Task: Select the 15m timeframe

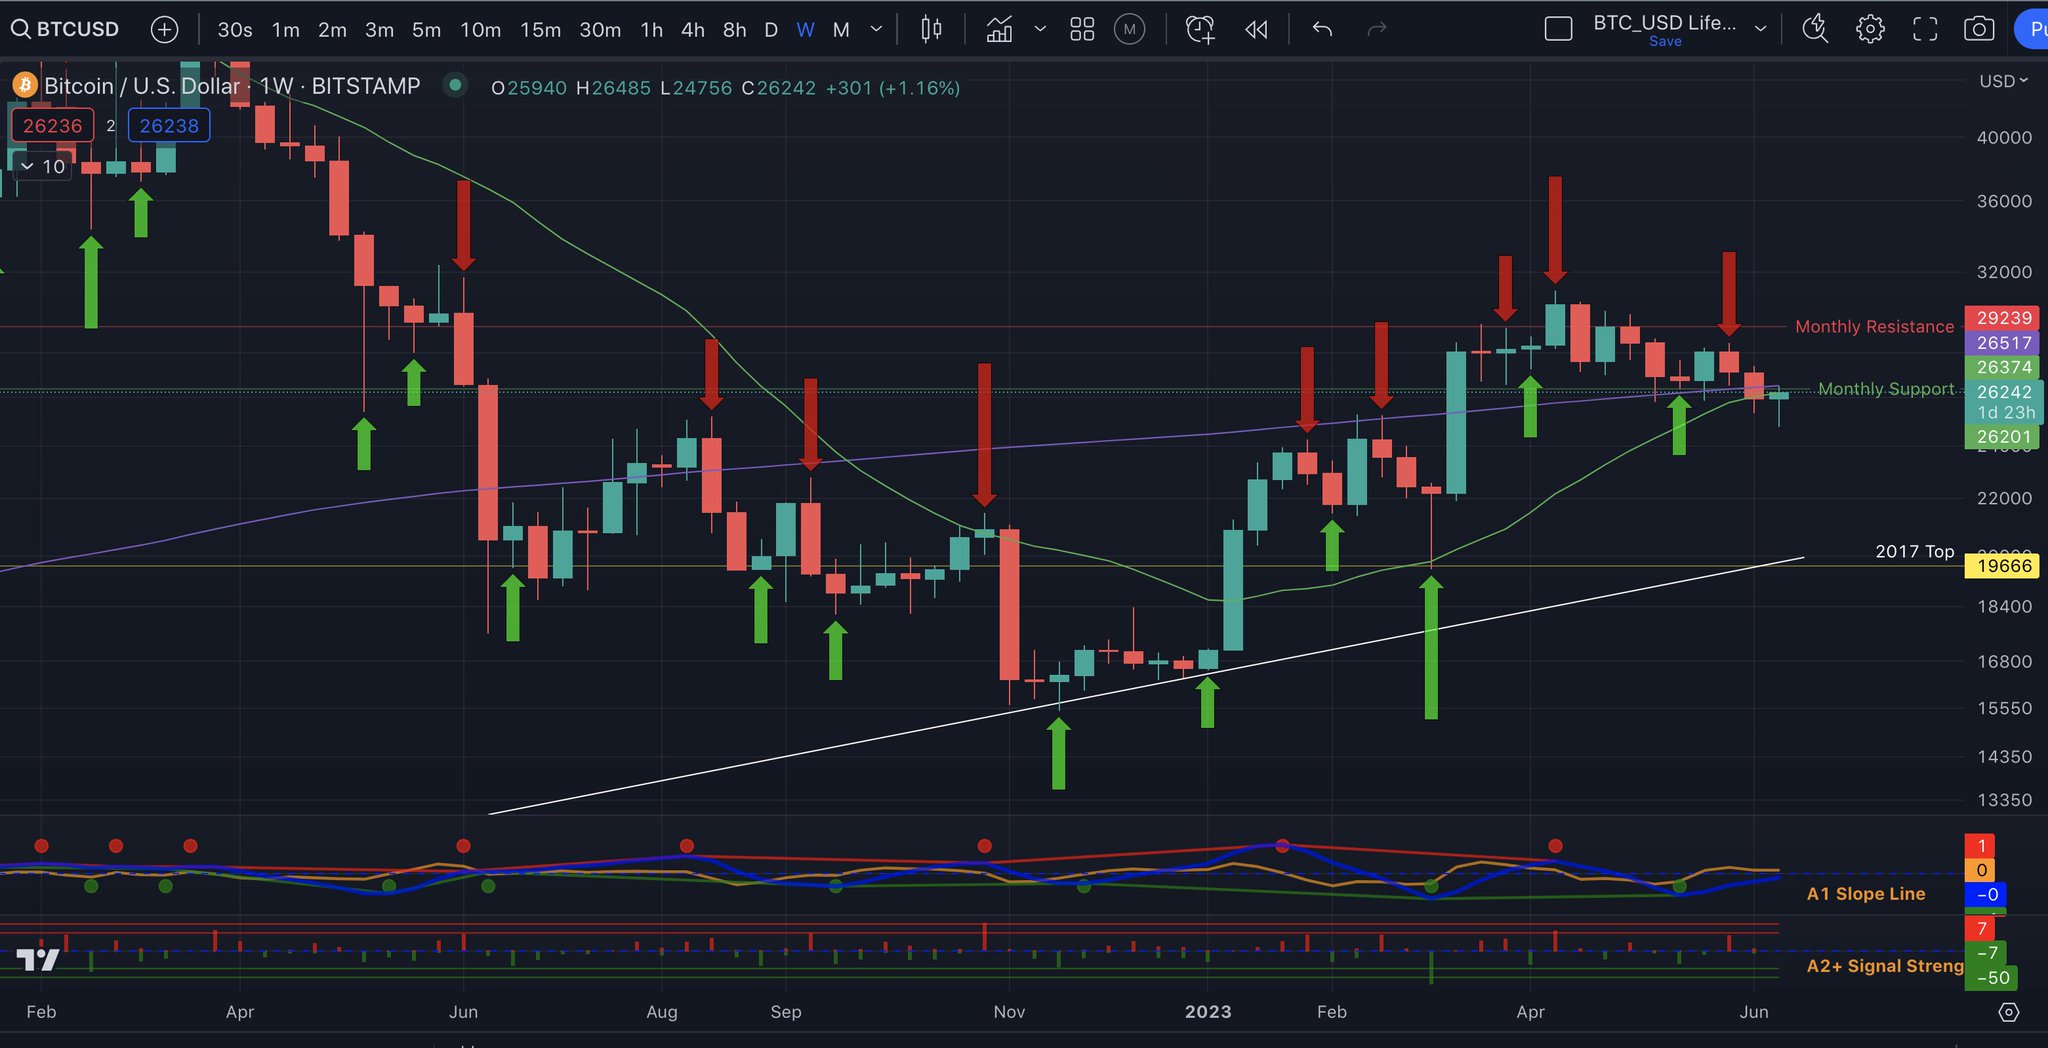Action: coord(540,30)
